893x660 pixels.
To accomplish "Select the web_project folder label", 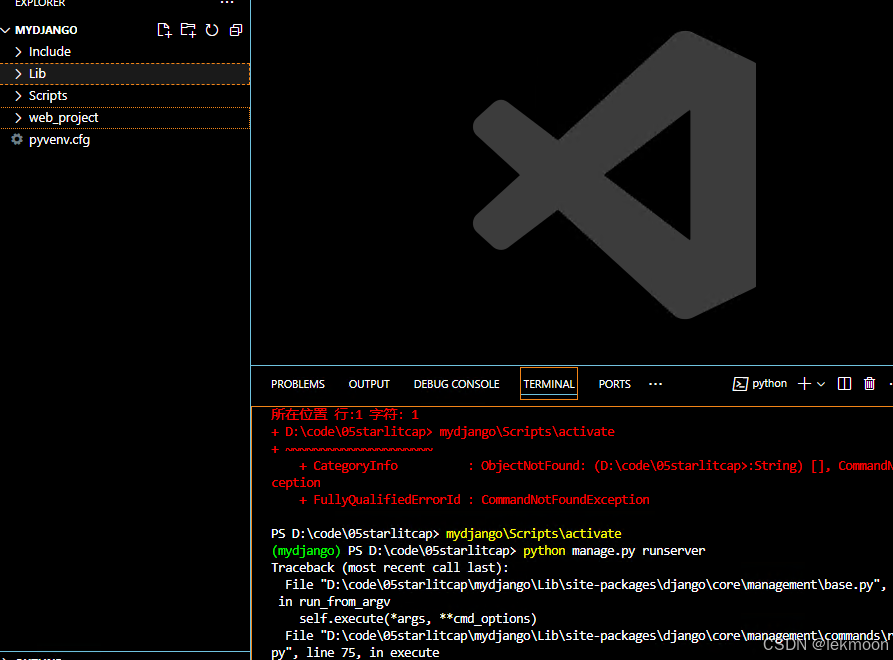I will pyautogui.click(x=64, y=118).
